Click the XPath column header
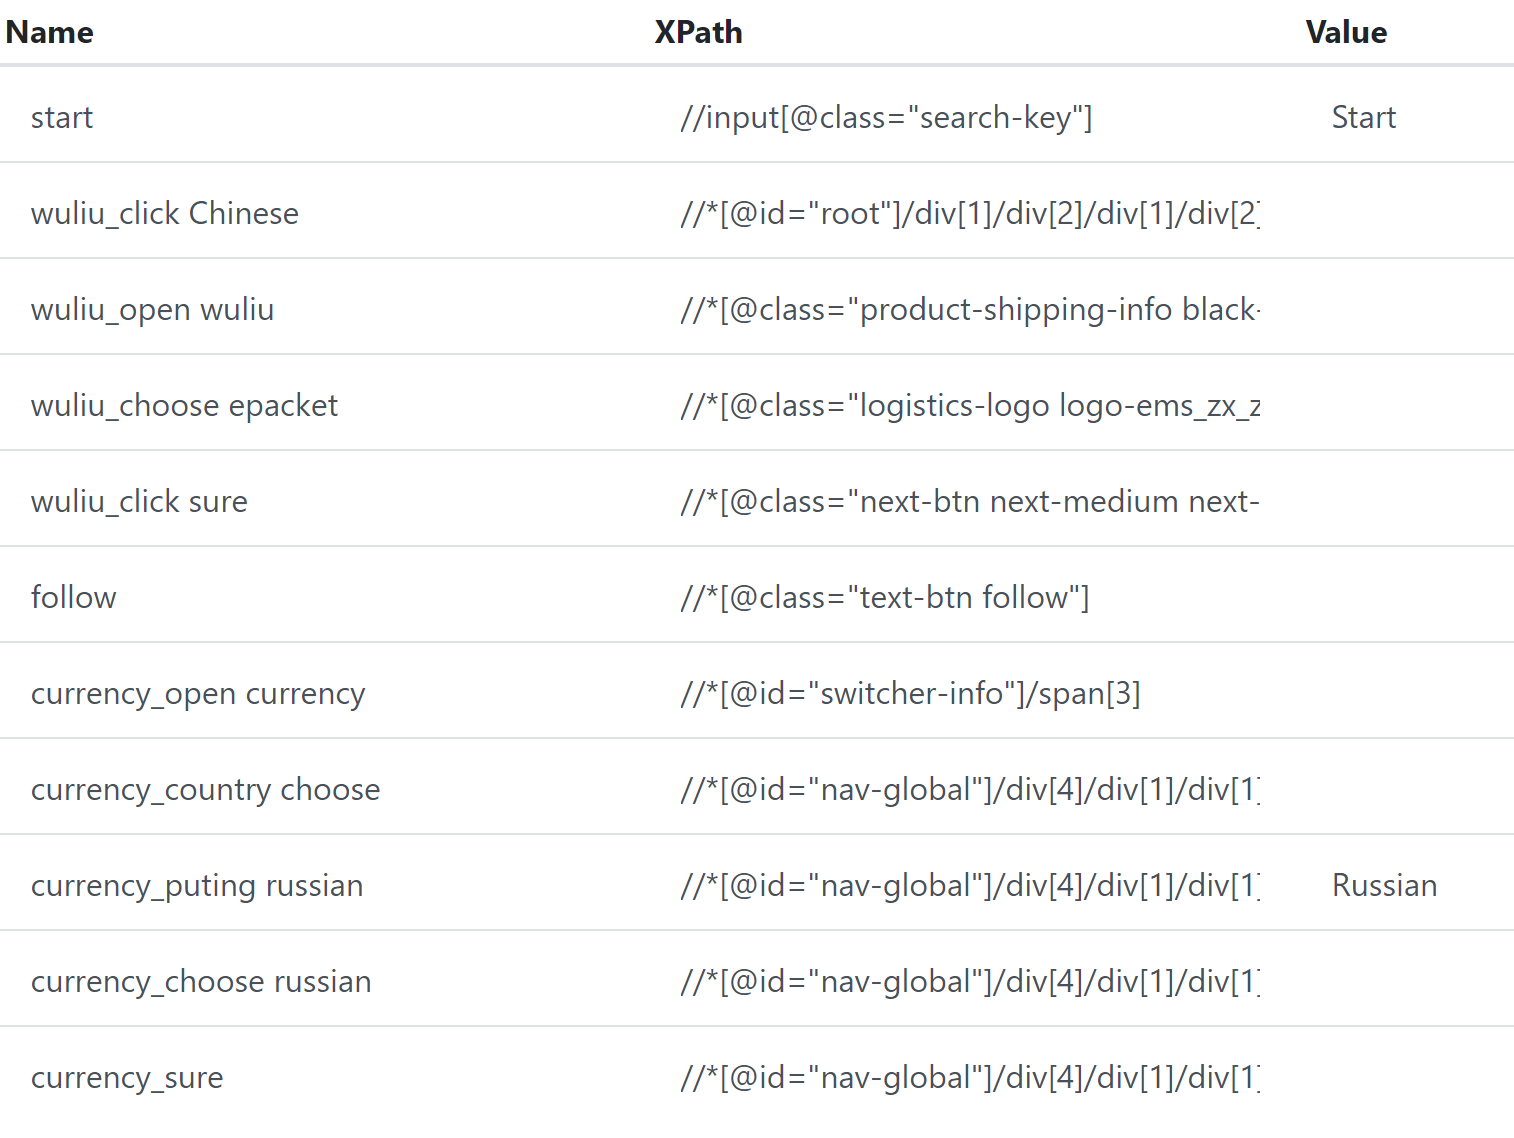Viewport: 1514px width, 1138px height. 698,32
